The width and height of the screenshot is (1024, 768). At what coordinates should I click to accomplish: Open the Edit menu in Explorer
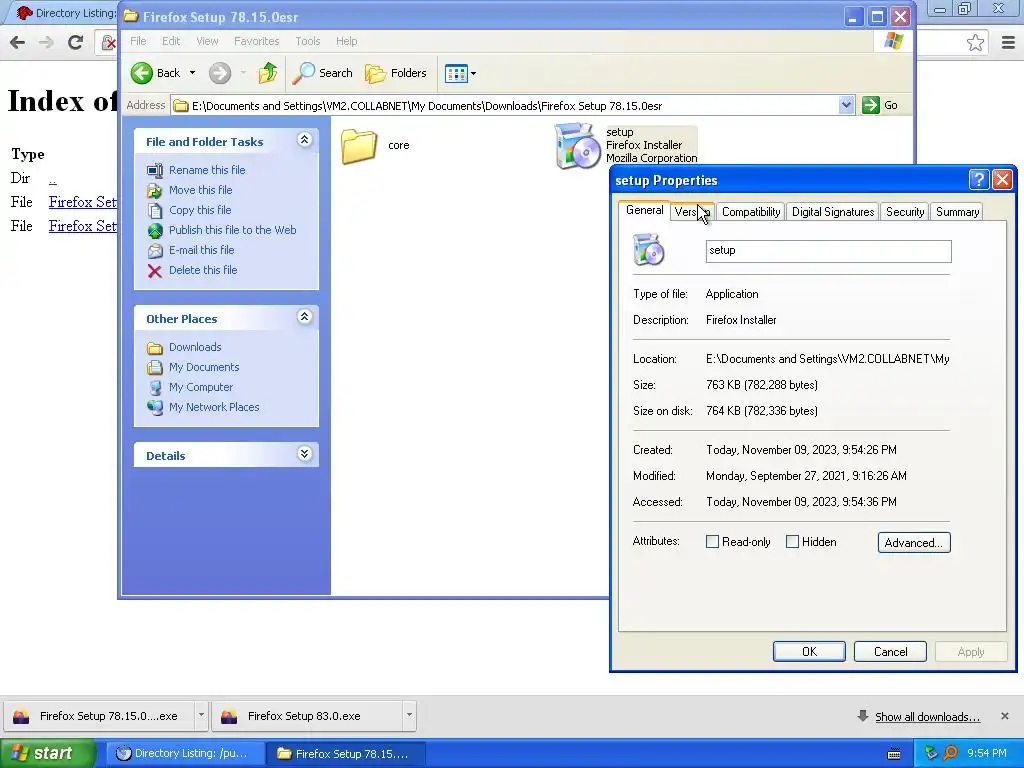[171, 41]
